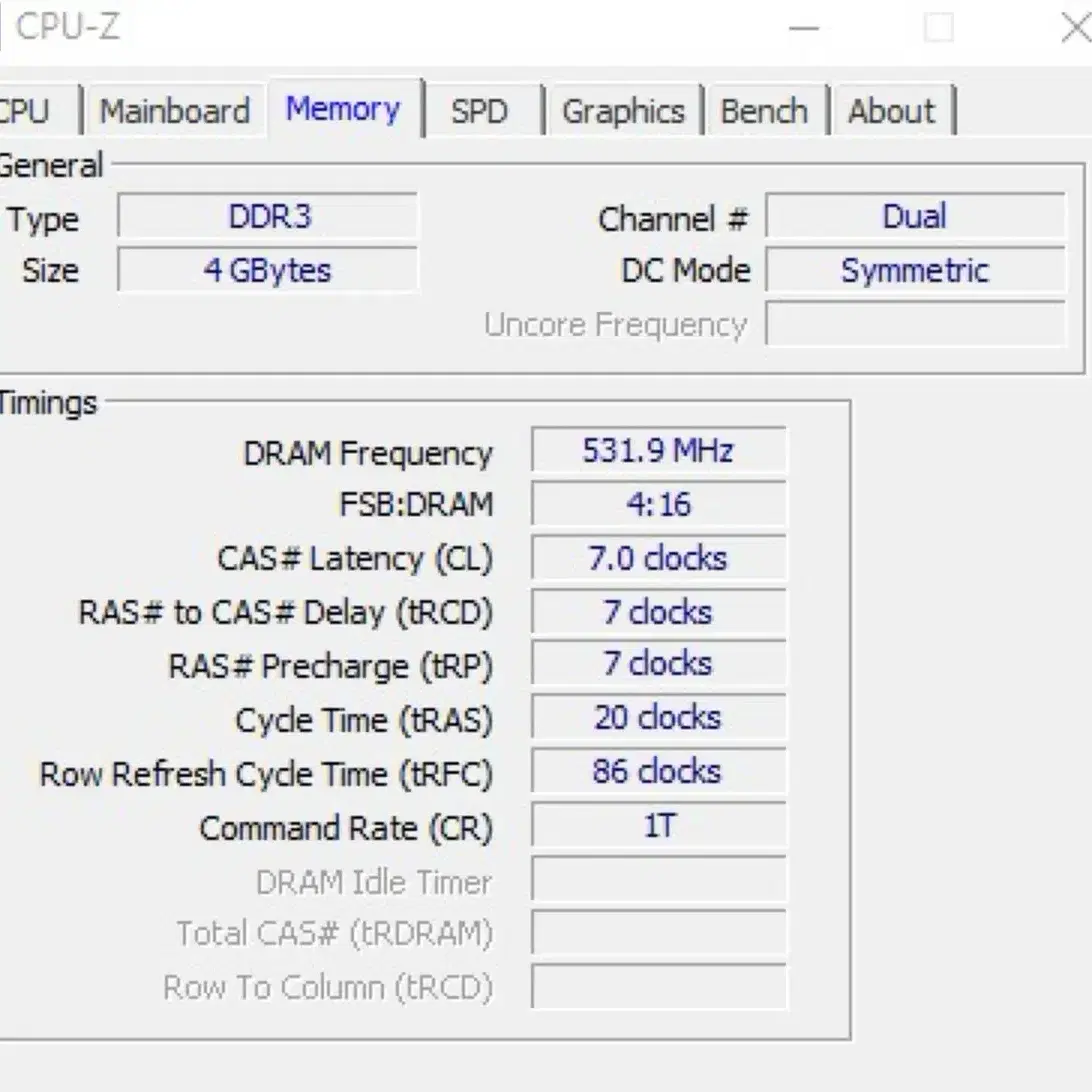Click the Timings group heading
Screen dimensions: 1092x1092
point(49,403)
